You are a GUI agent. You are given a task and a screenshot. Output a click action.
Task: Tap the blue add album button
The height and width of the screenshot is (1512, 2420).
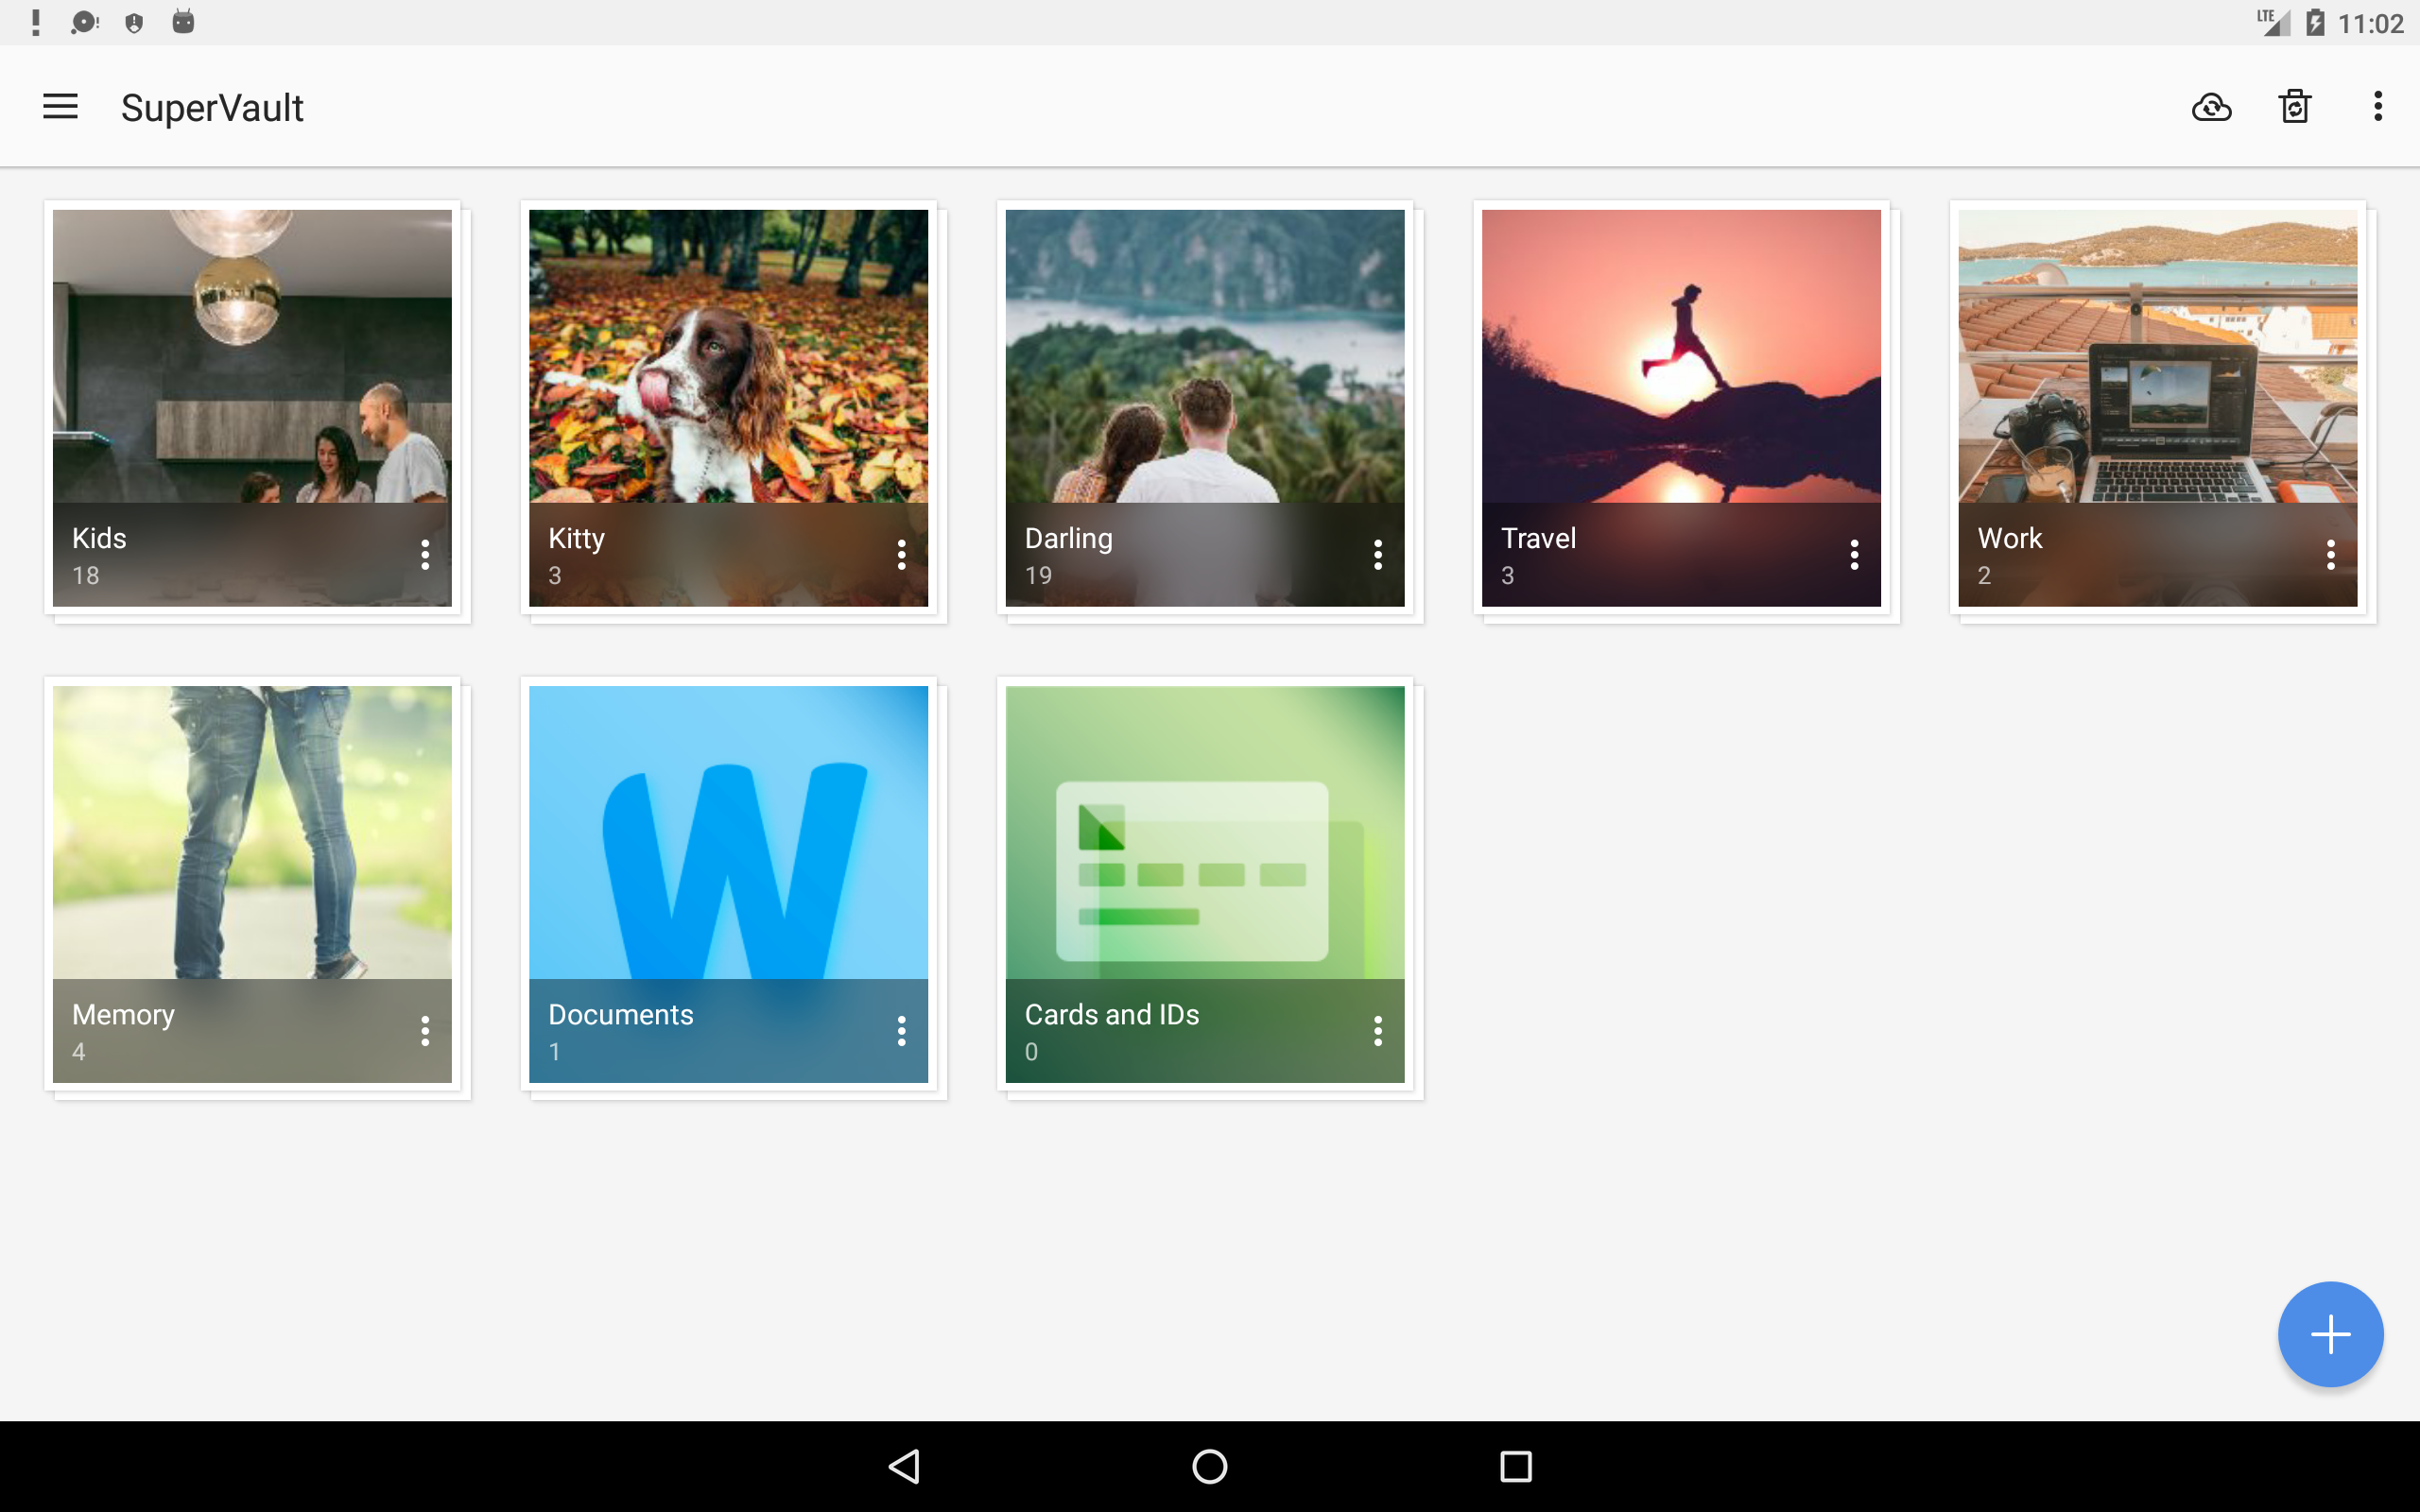click(2330, 1334)
